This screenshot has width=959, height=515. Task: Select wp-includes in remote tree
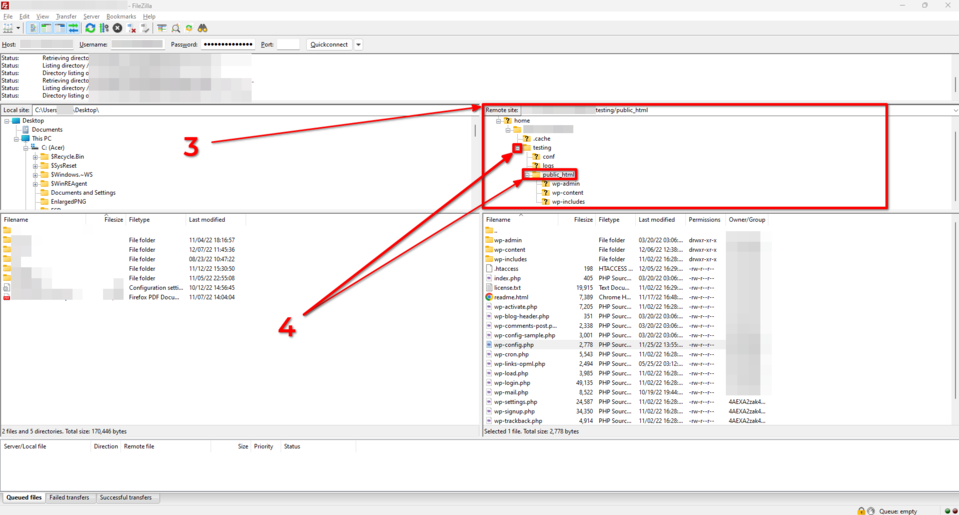(x=568, y=202)
